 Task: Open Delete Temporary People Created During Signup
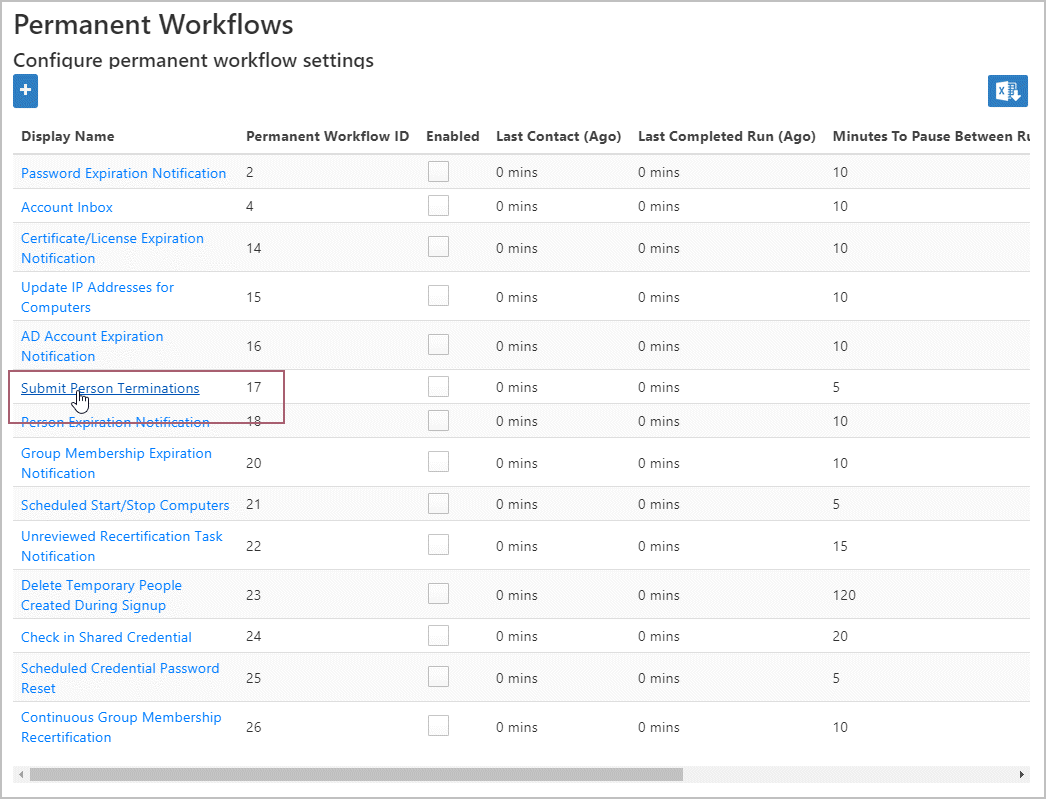[x=101, y=595]
